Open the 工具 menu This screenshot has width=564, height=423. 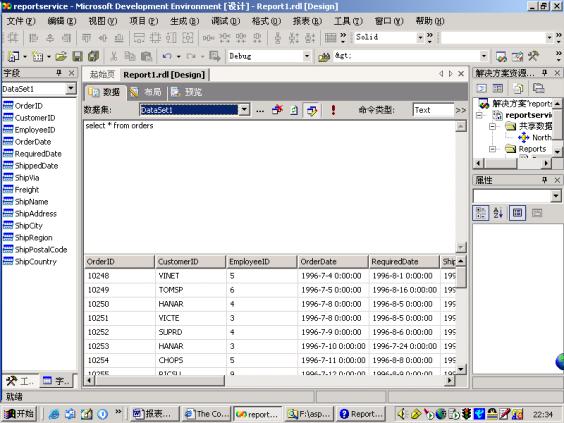click(348, 21)
